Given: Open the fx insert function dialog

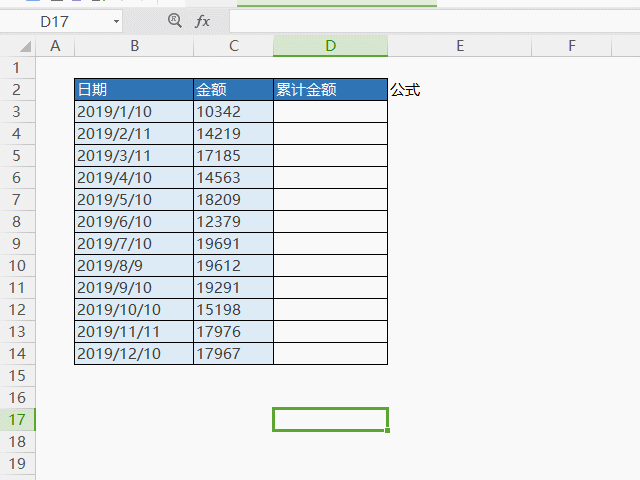Looking at the screenshot, I should [202, 21].
